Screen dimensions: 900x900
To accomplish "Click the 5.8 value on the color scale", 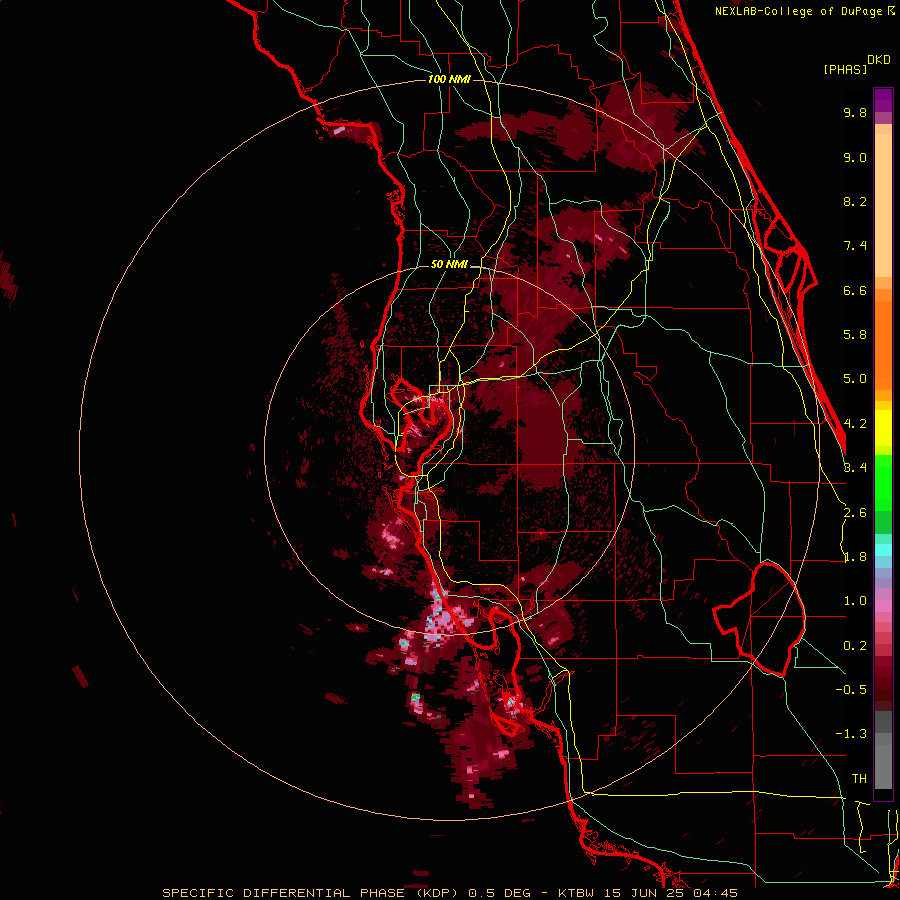I will pos(855,335).
